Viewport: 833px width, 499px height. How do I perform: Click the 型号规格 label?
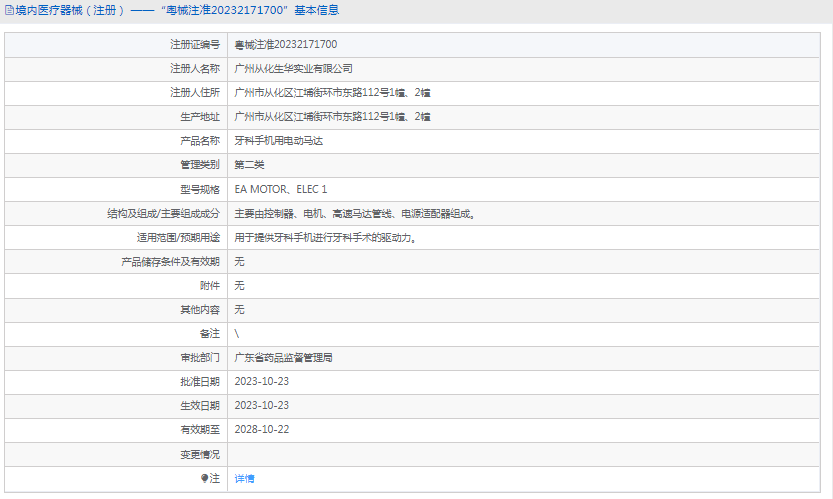[200, 189]
